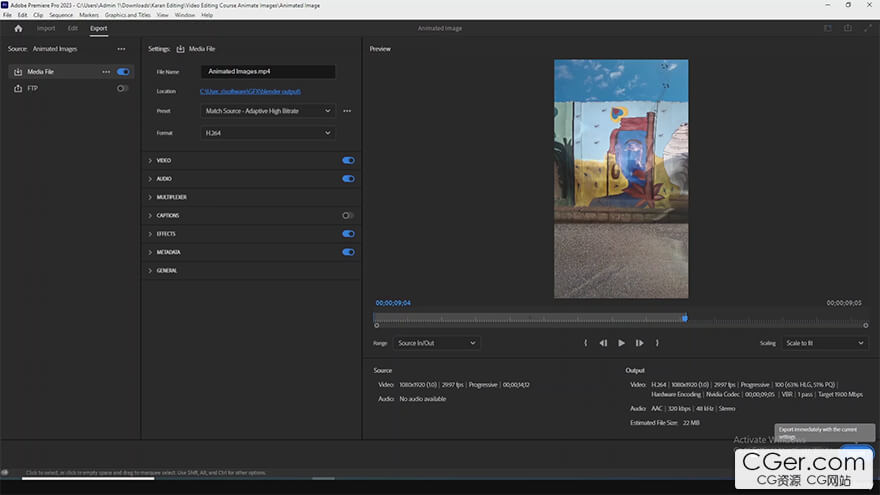Open the Graphics and Titles menu
The image size is (880, 495).
click(127, 15)
